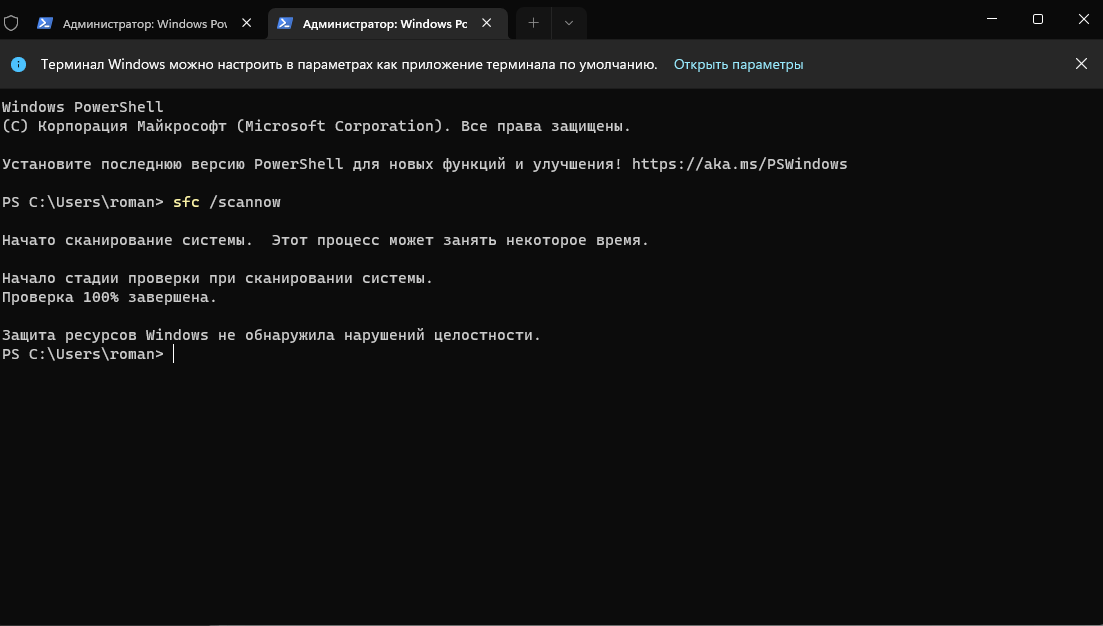Close the Windows Terminal window
This screenshot has height=626, width=1103.
tap(1083, 19)
